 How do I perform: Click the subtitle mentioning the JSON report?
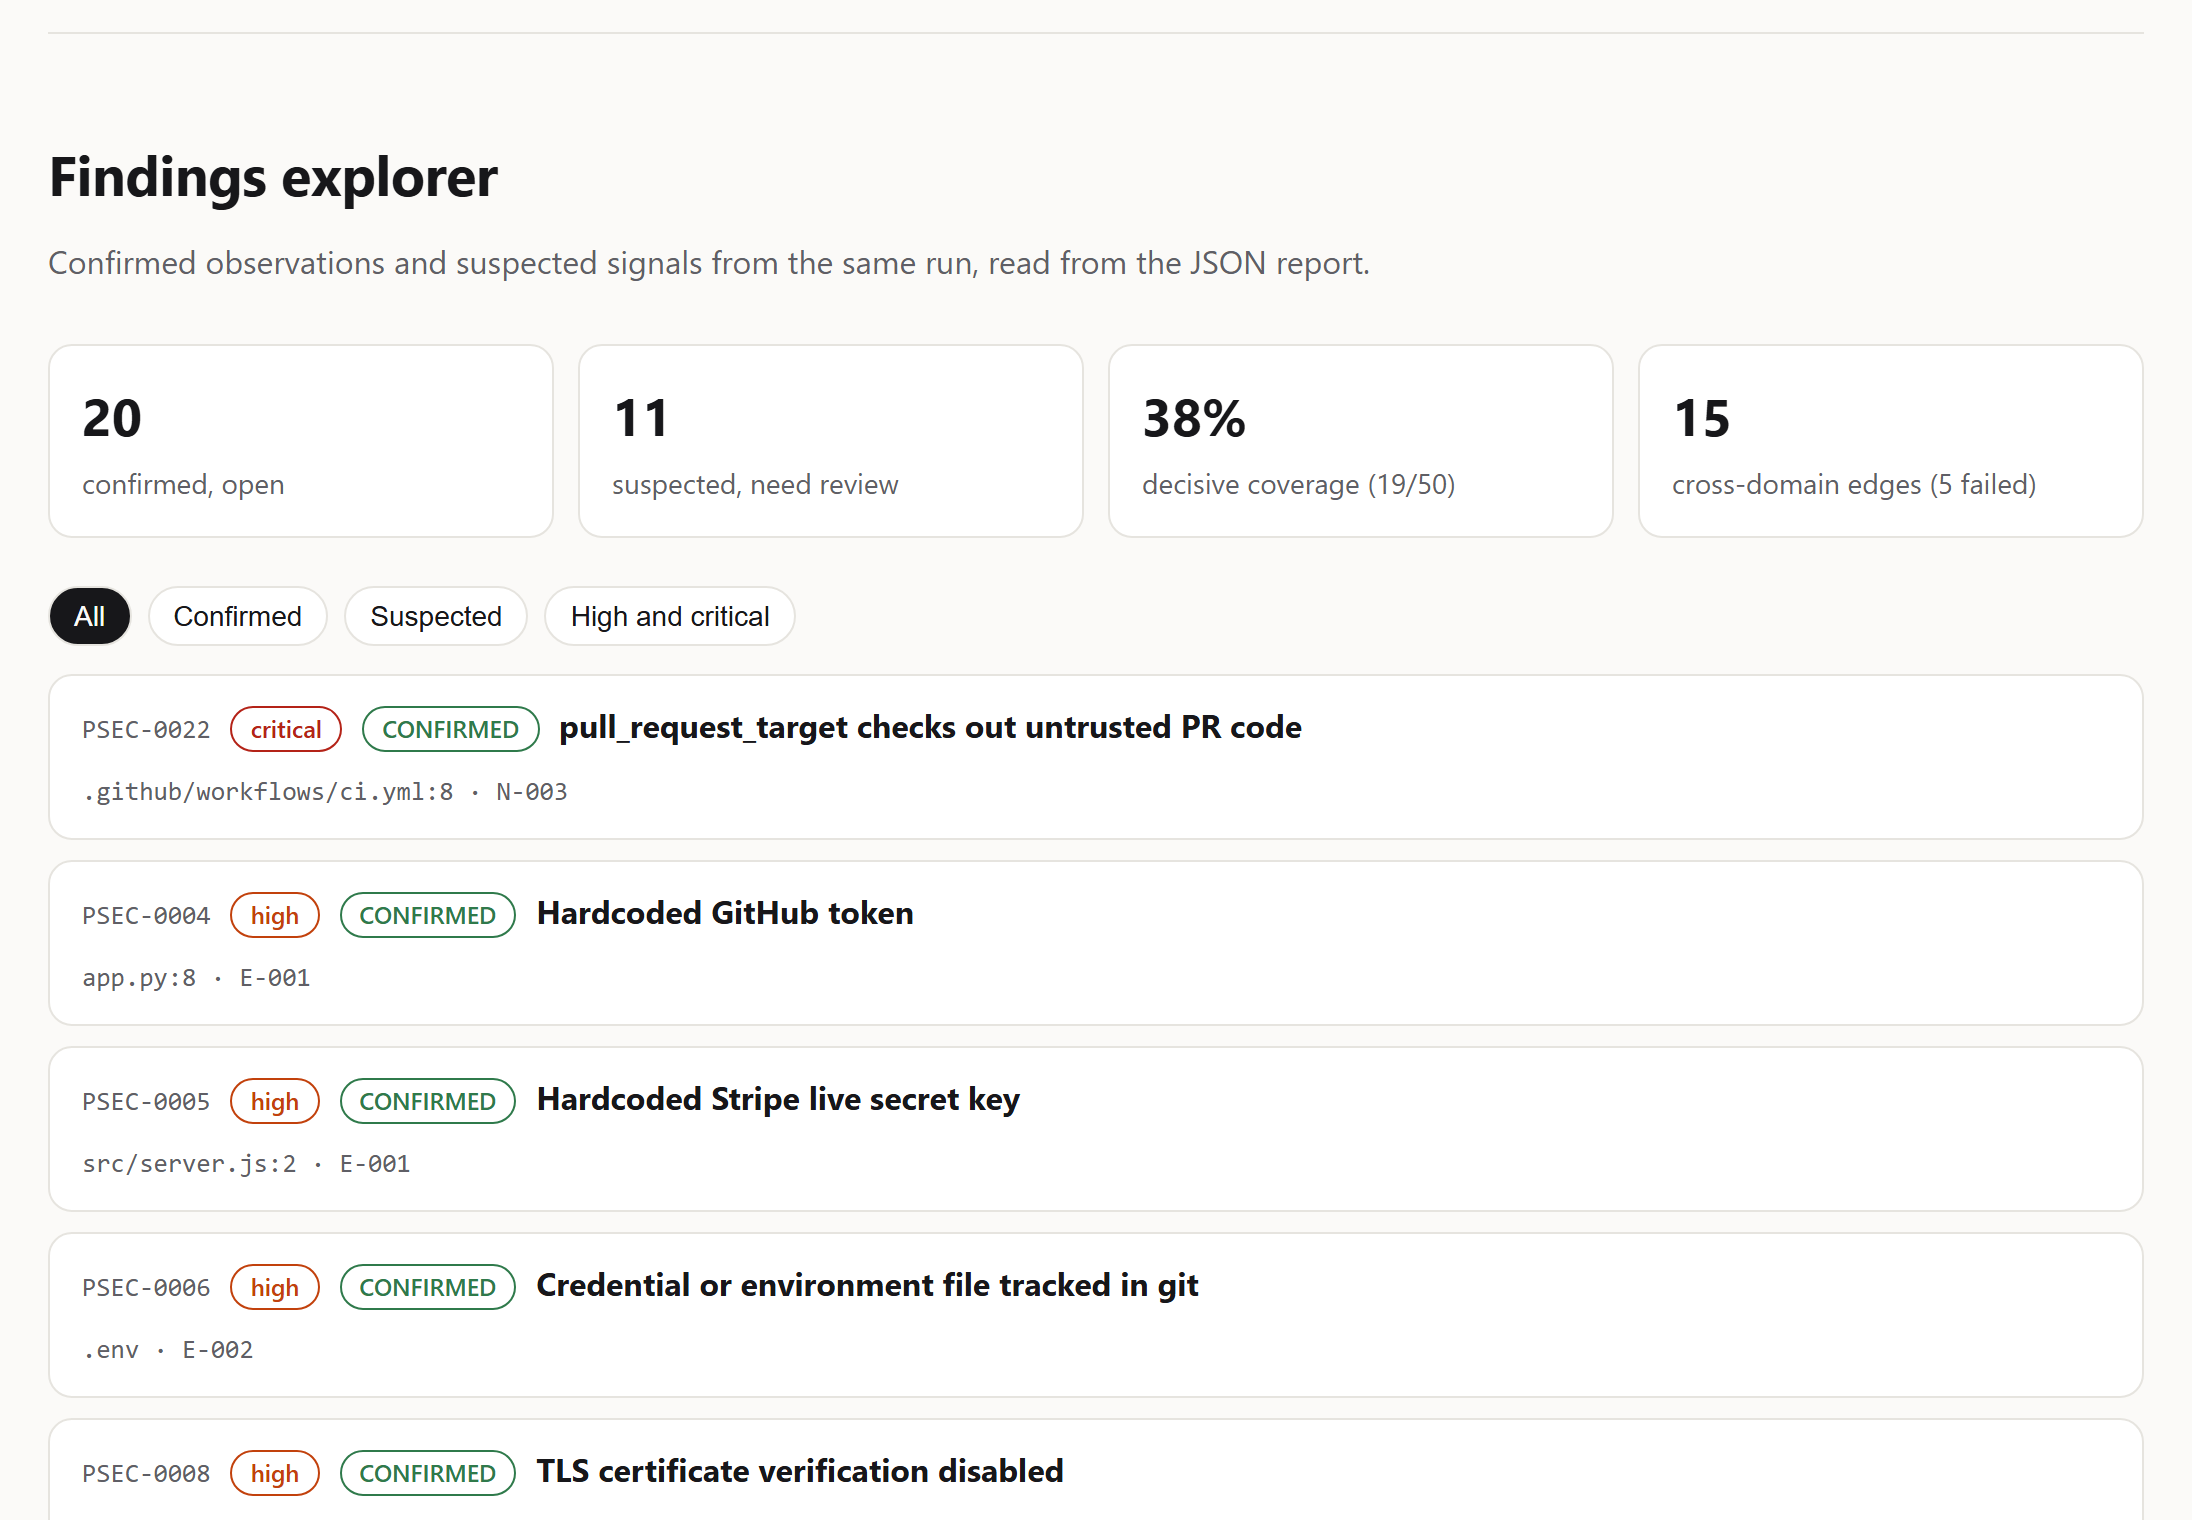(x=709, y=263)
